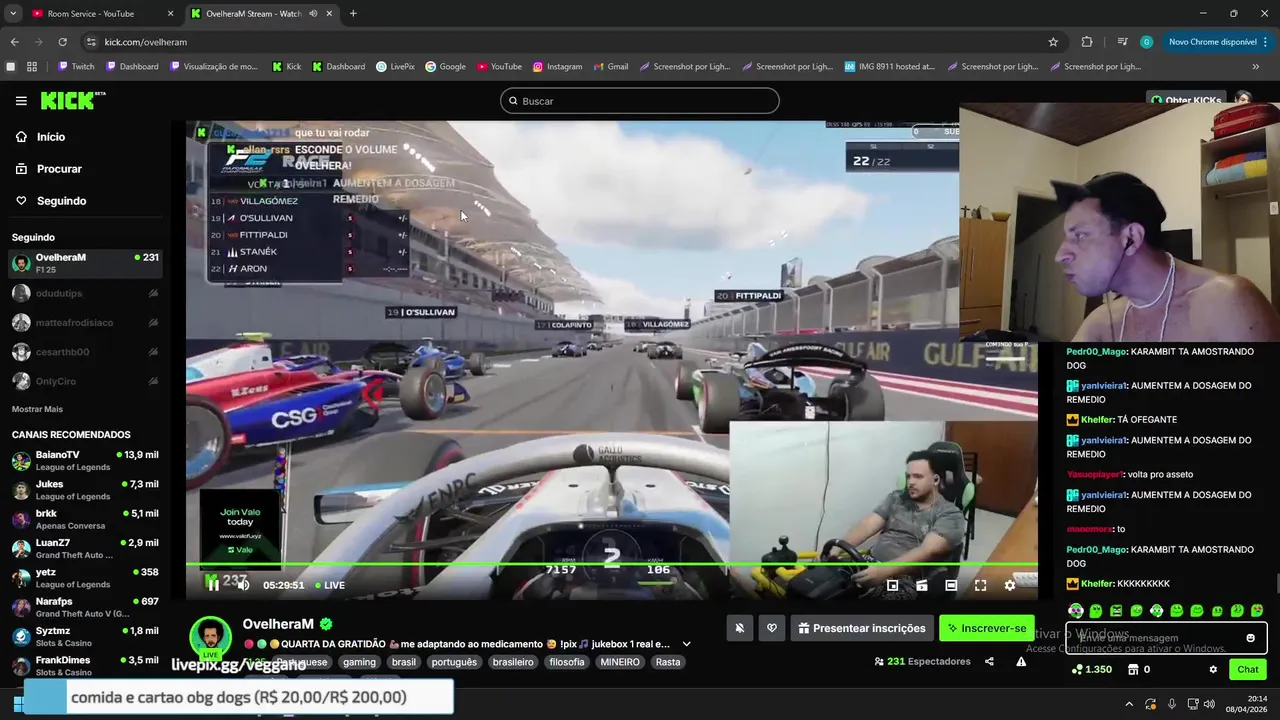Seek on the green stream progress bar
Viewport: 1280px width, 720px height.
(611, 564)
